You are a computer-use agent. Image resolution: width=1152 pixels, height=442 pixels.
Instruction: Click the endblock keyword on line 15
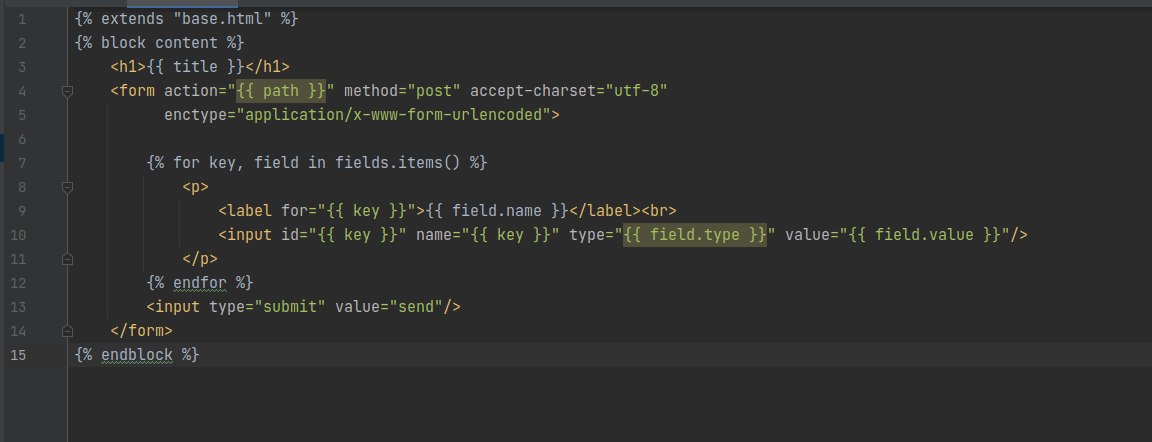[137, 355]
